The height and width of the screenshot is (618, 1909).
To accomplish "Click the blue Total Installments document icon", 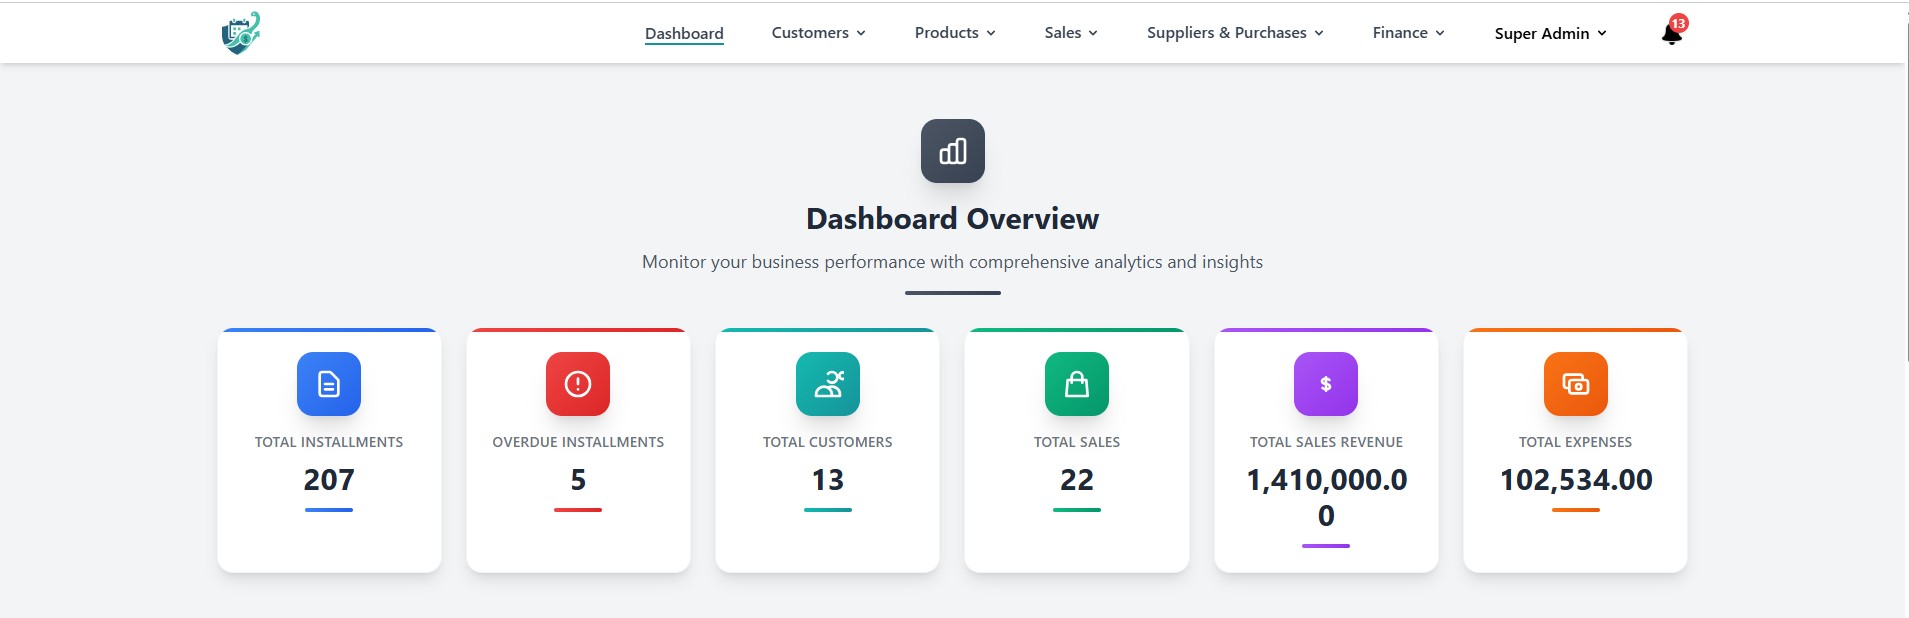I will [x=329, y=384].
